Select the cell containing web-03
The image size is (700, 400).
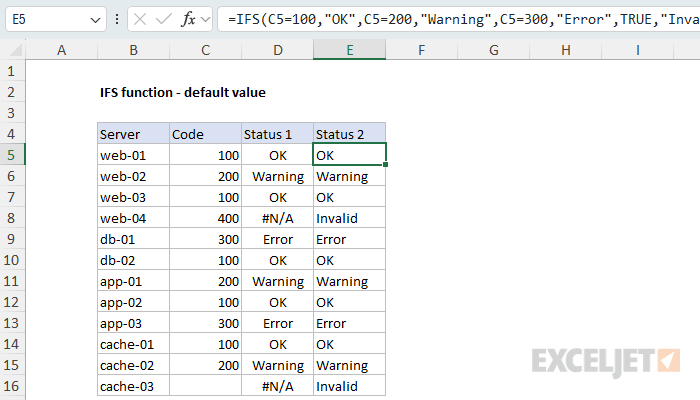(x=133, y=197)
